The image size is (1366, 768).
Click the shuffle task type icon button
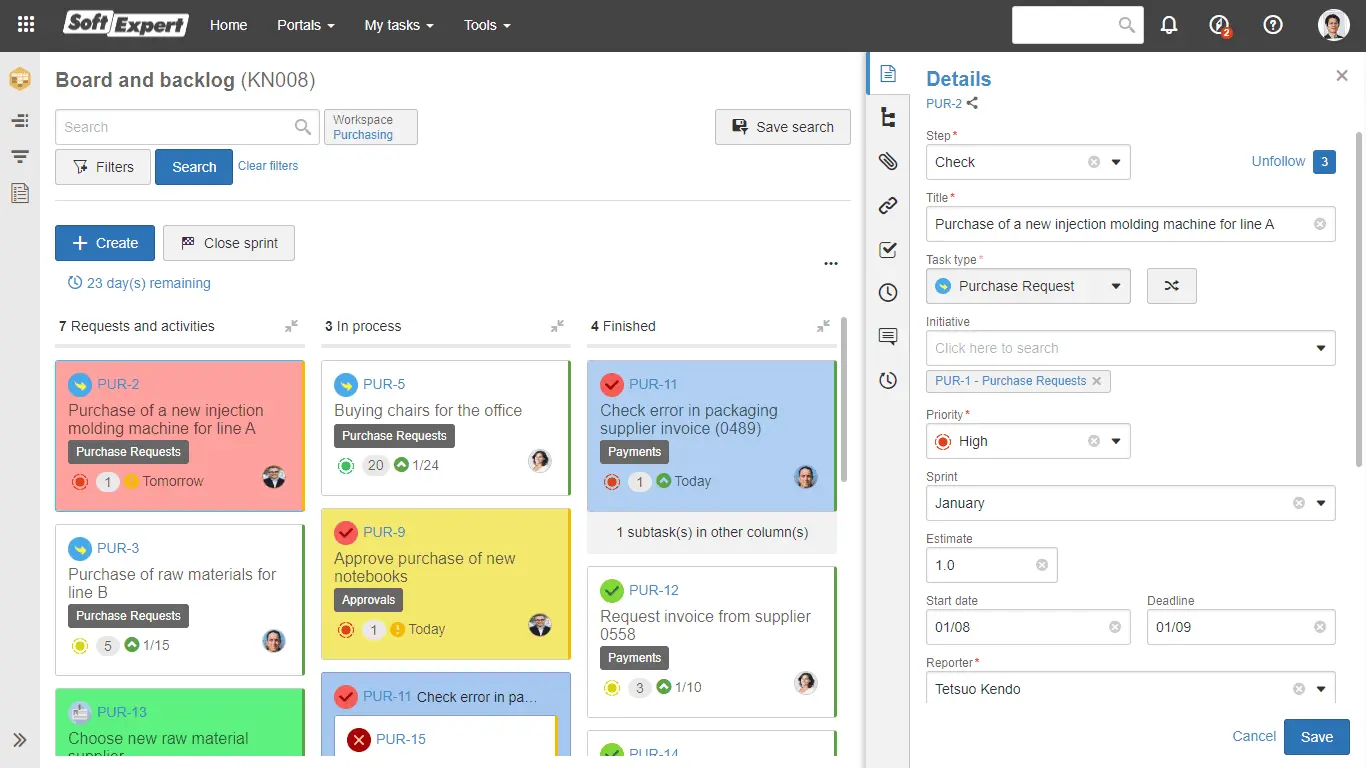coord(1171,286)
